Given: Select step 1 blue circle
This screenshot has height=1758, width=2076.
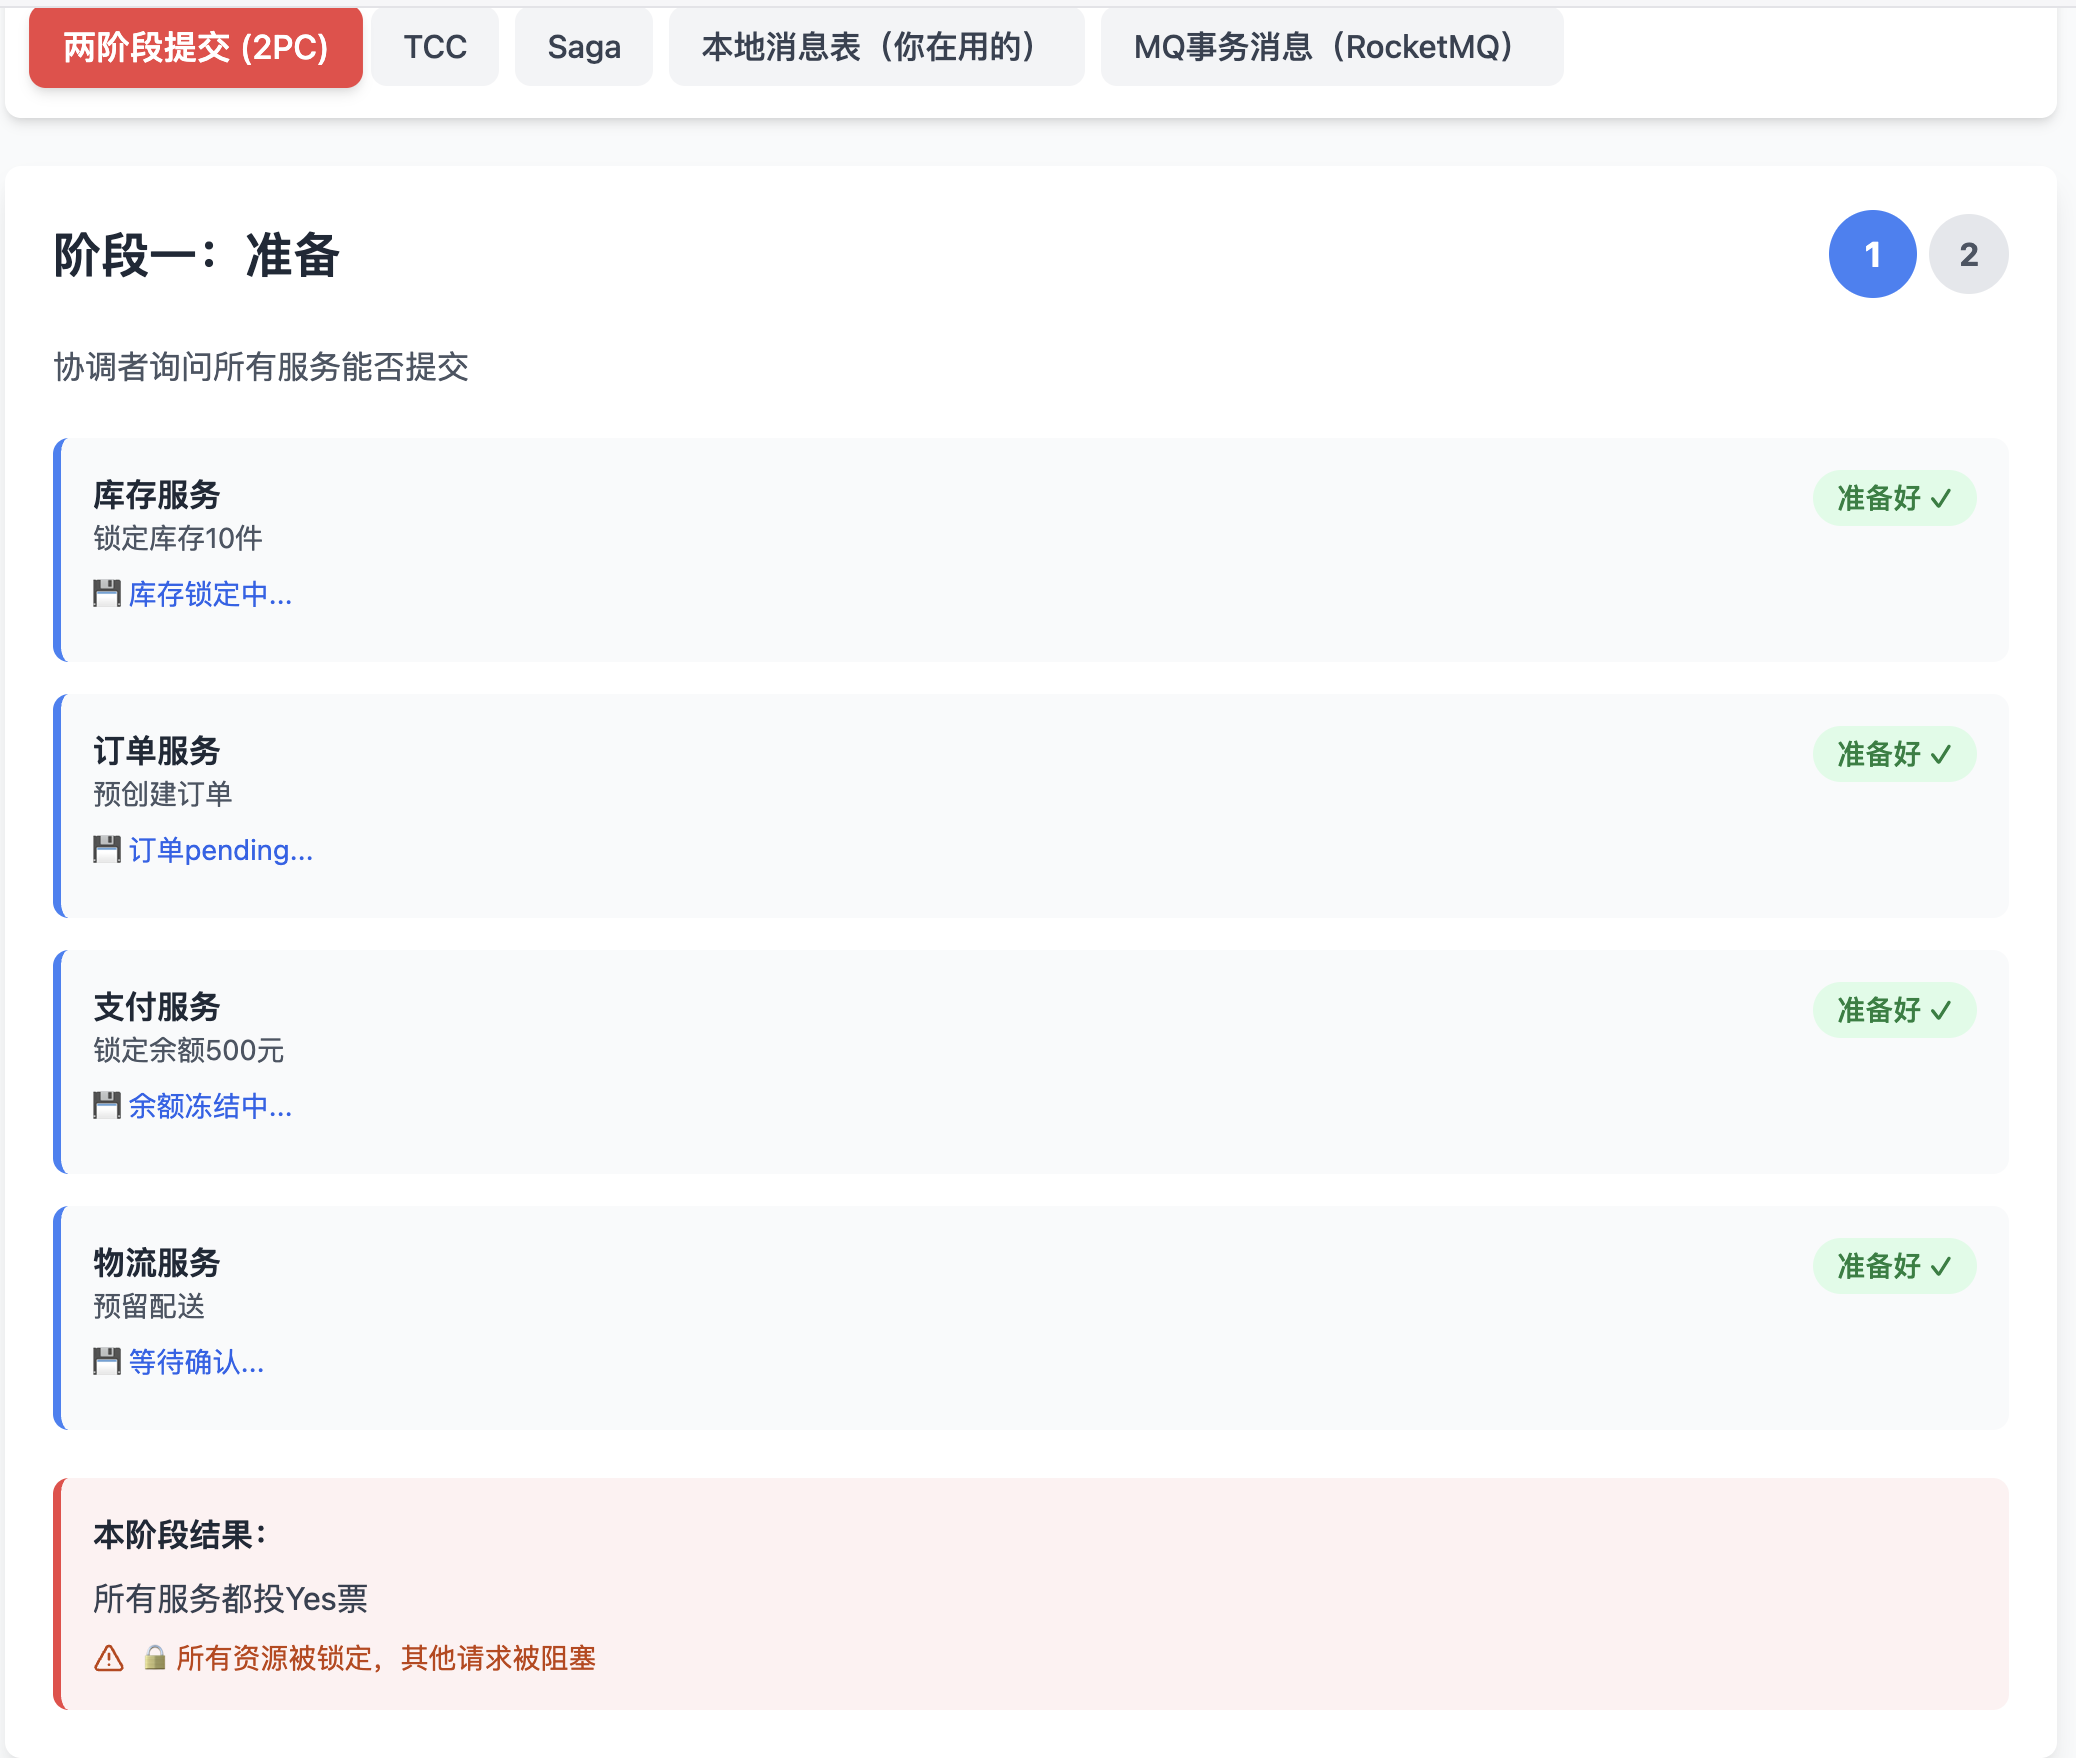Looking at the screenshot, I should [1872, 254].
